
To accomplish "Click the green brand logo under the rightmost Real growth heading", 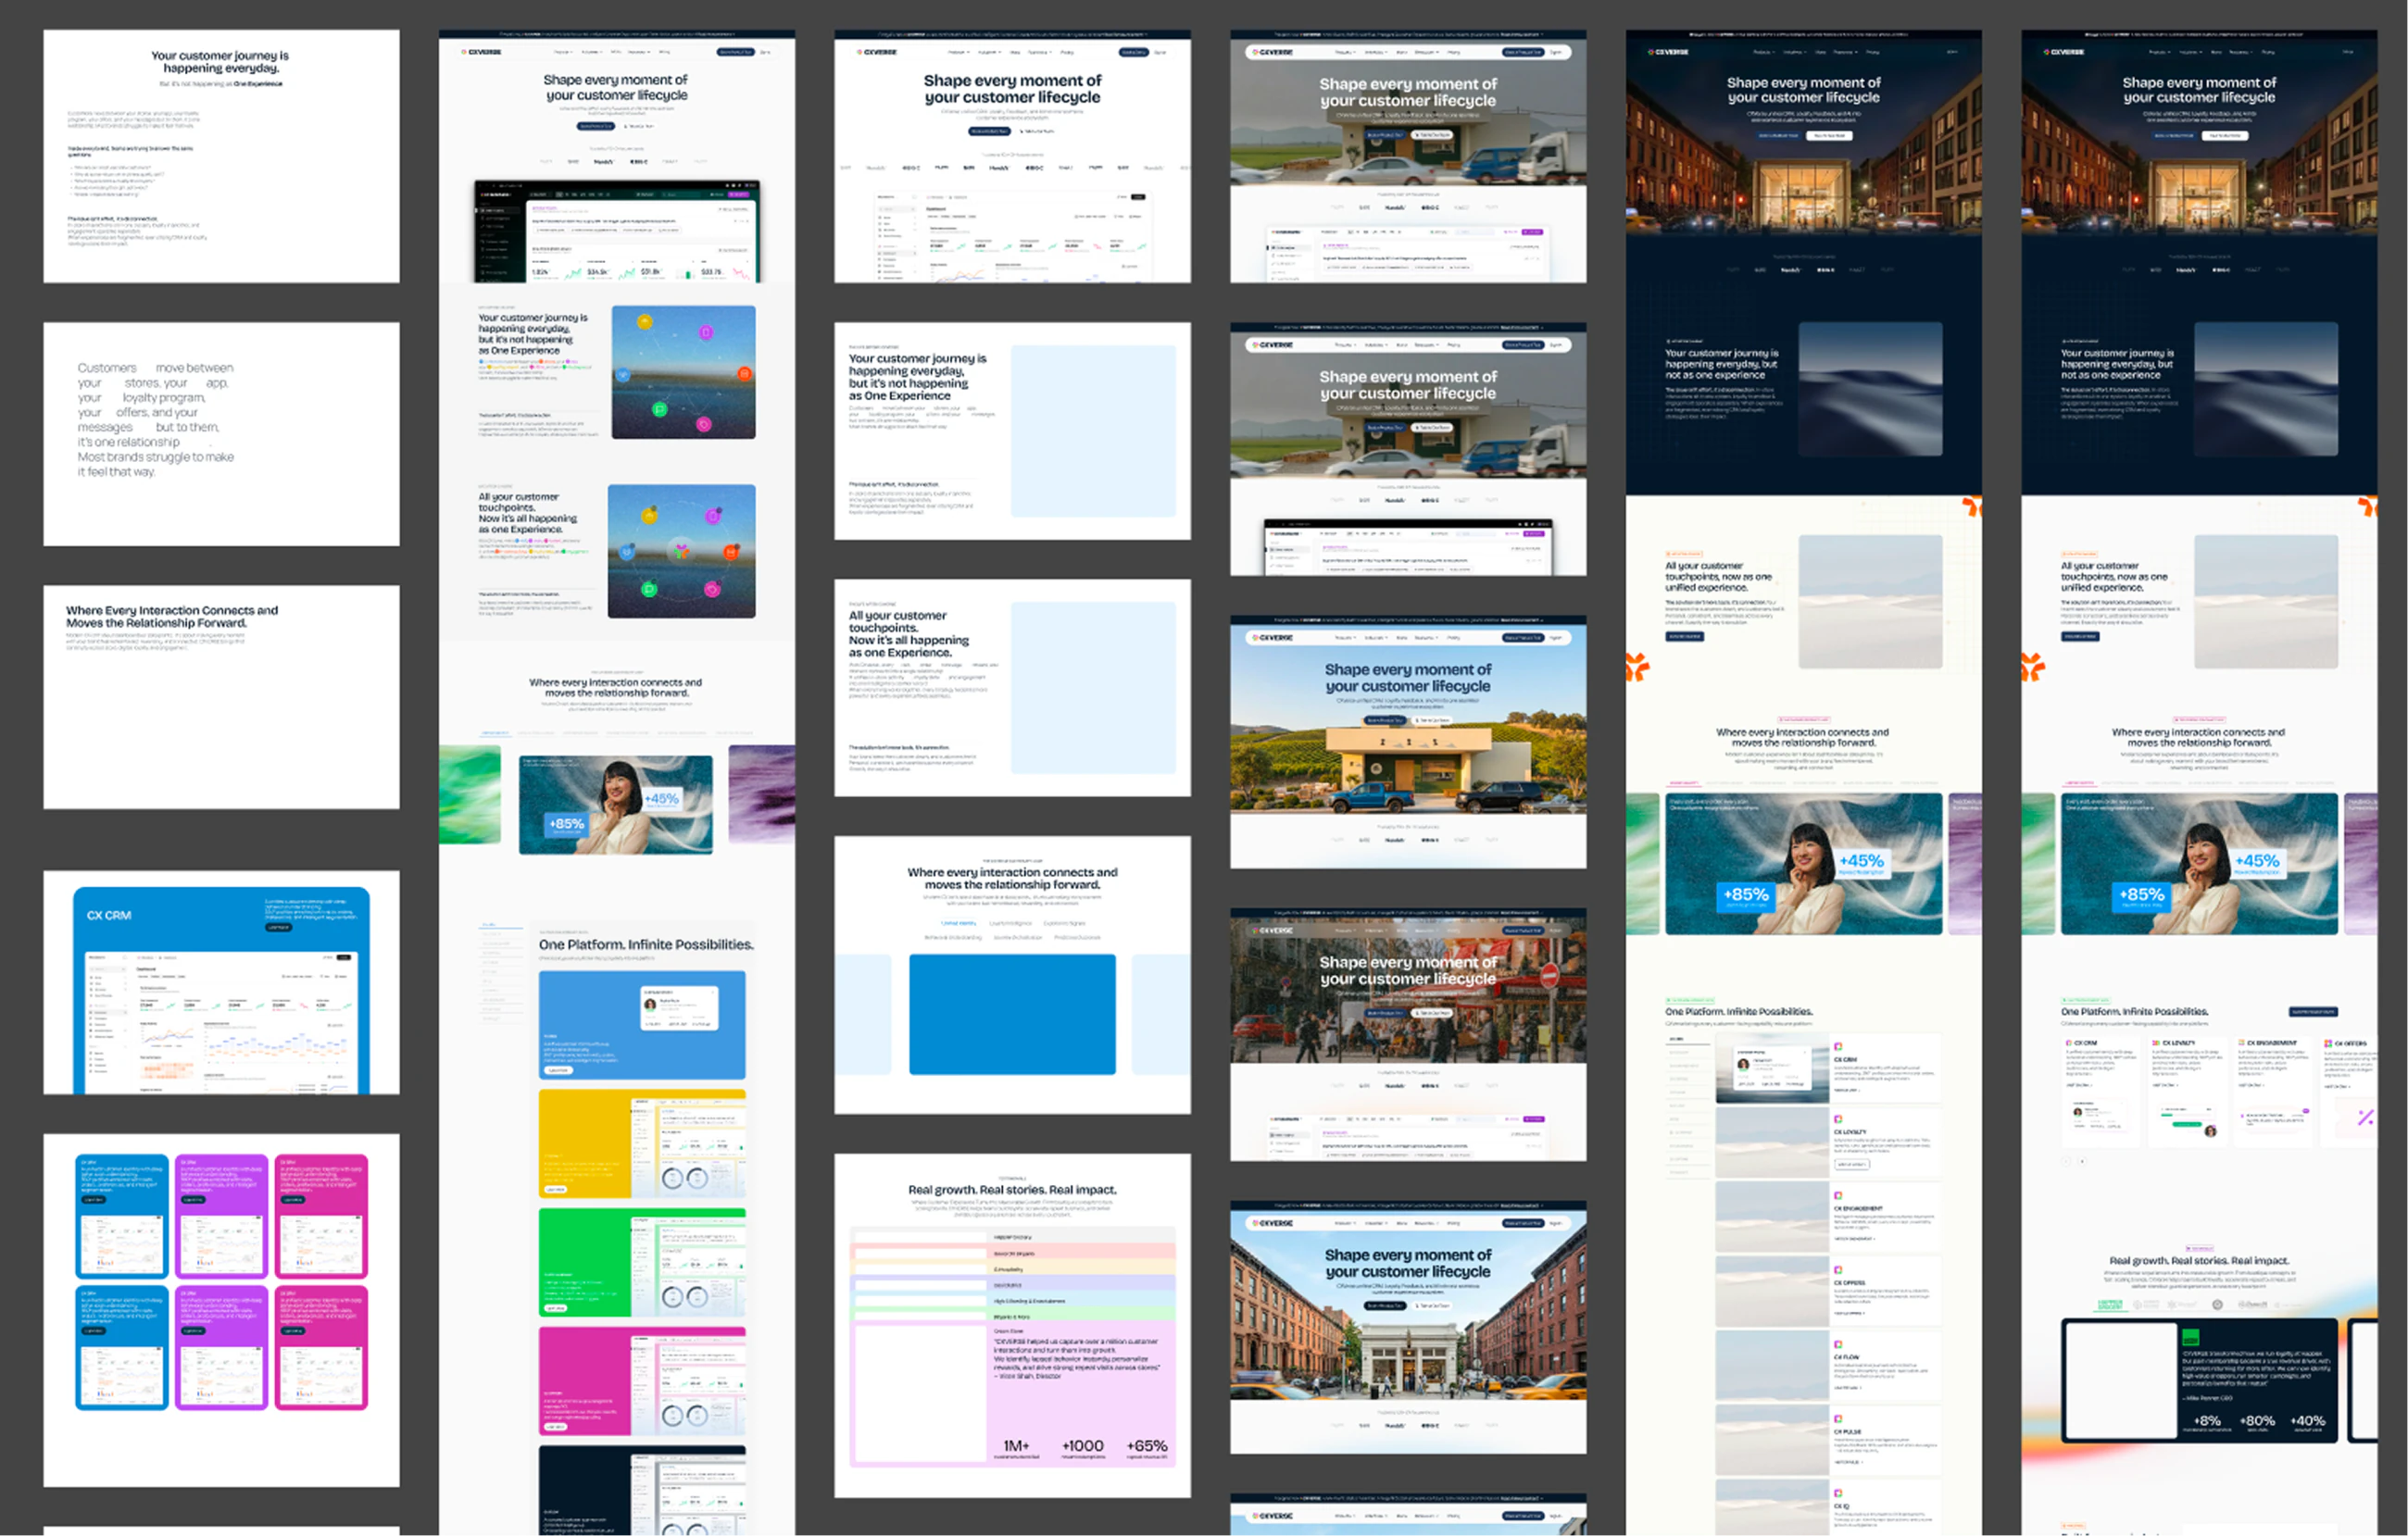I will 2110,1304.
